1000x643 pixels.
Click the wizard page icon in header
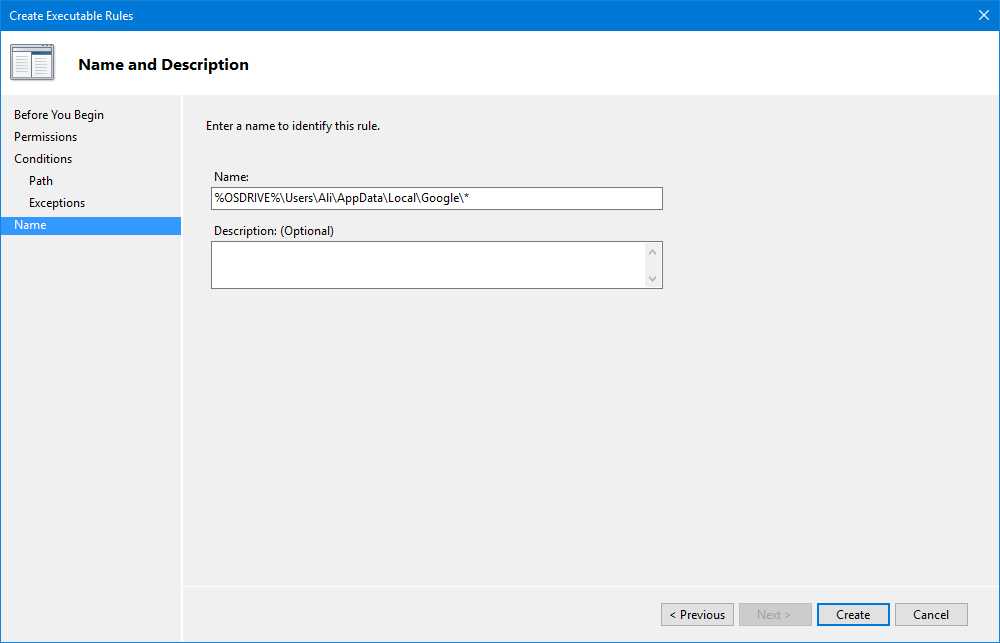click(x=32, y=63)
